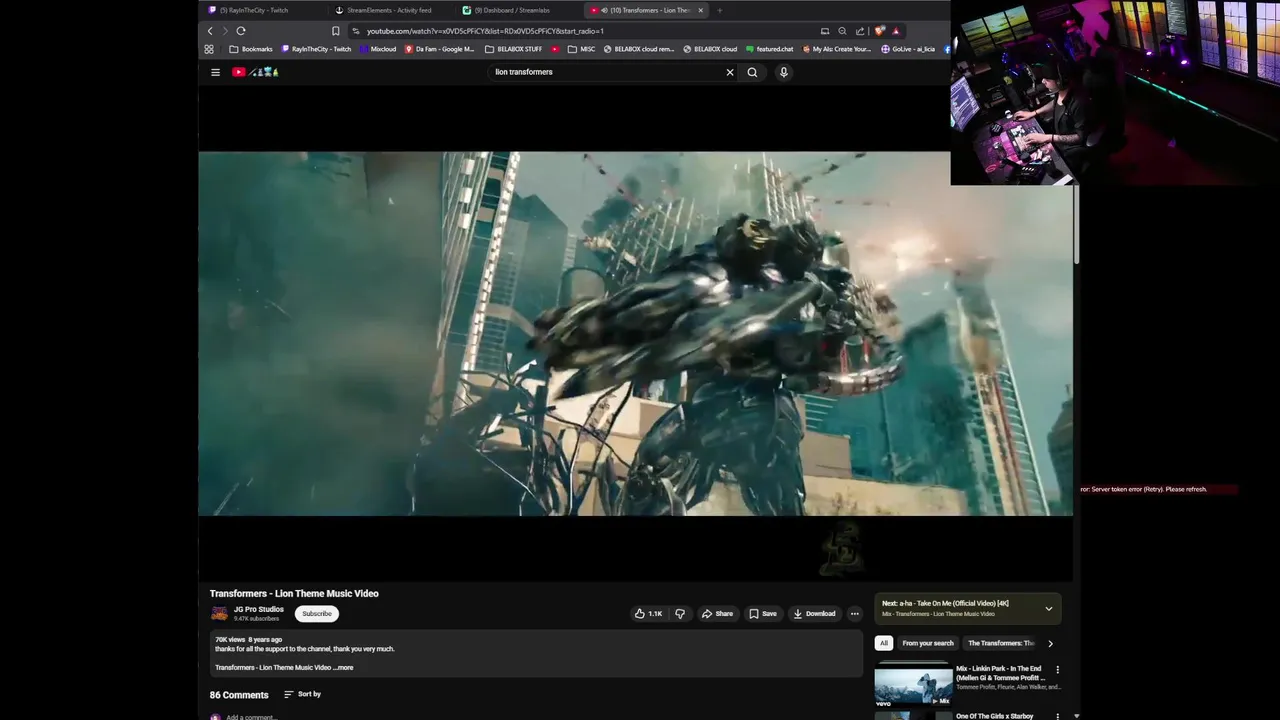Open the Bookmarks folder dropdown
The height and width of the screenshot is (720, 1280).
point(250,49)
